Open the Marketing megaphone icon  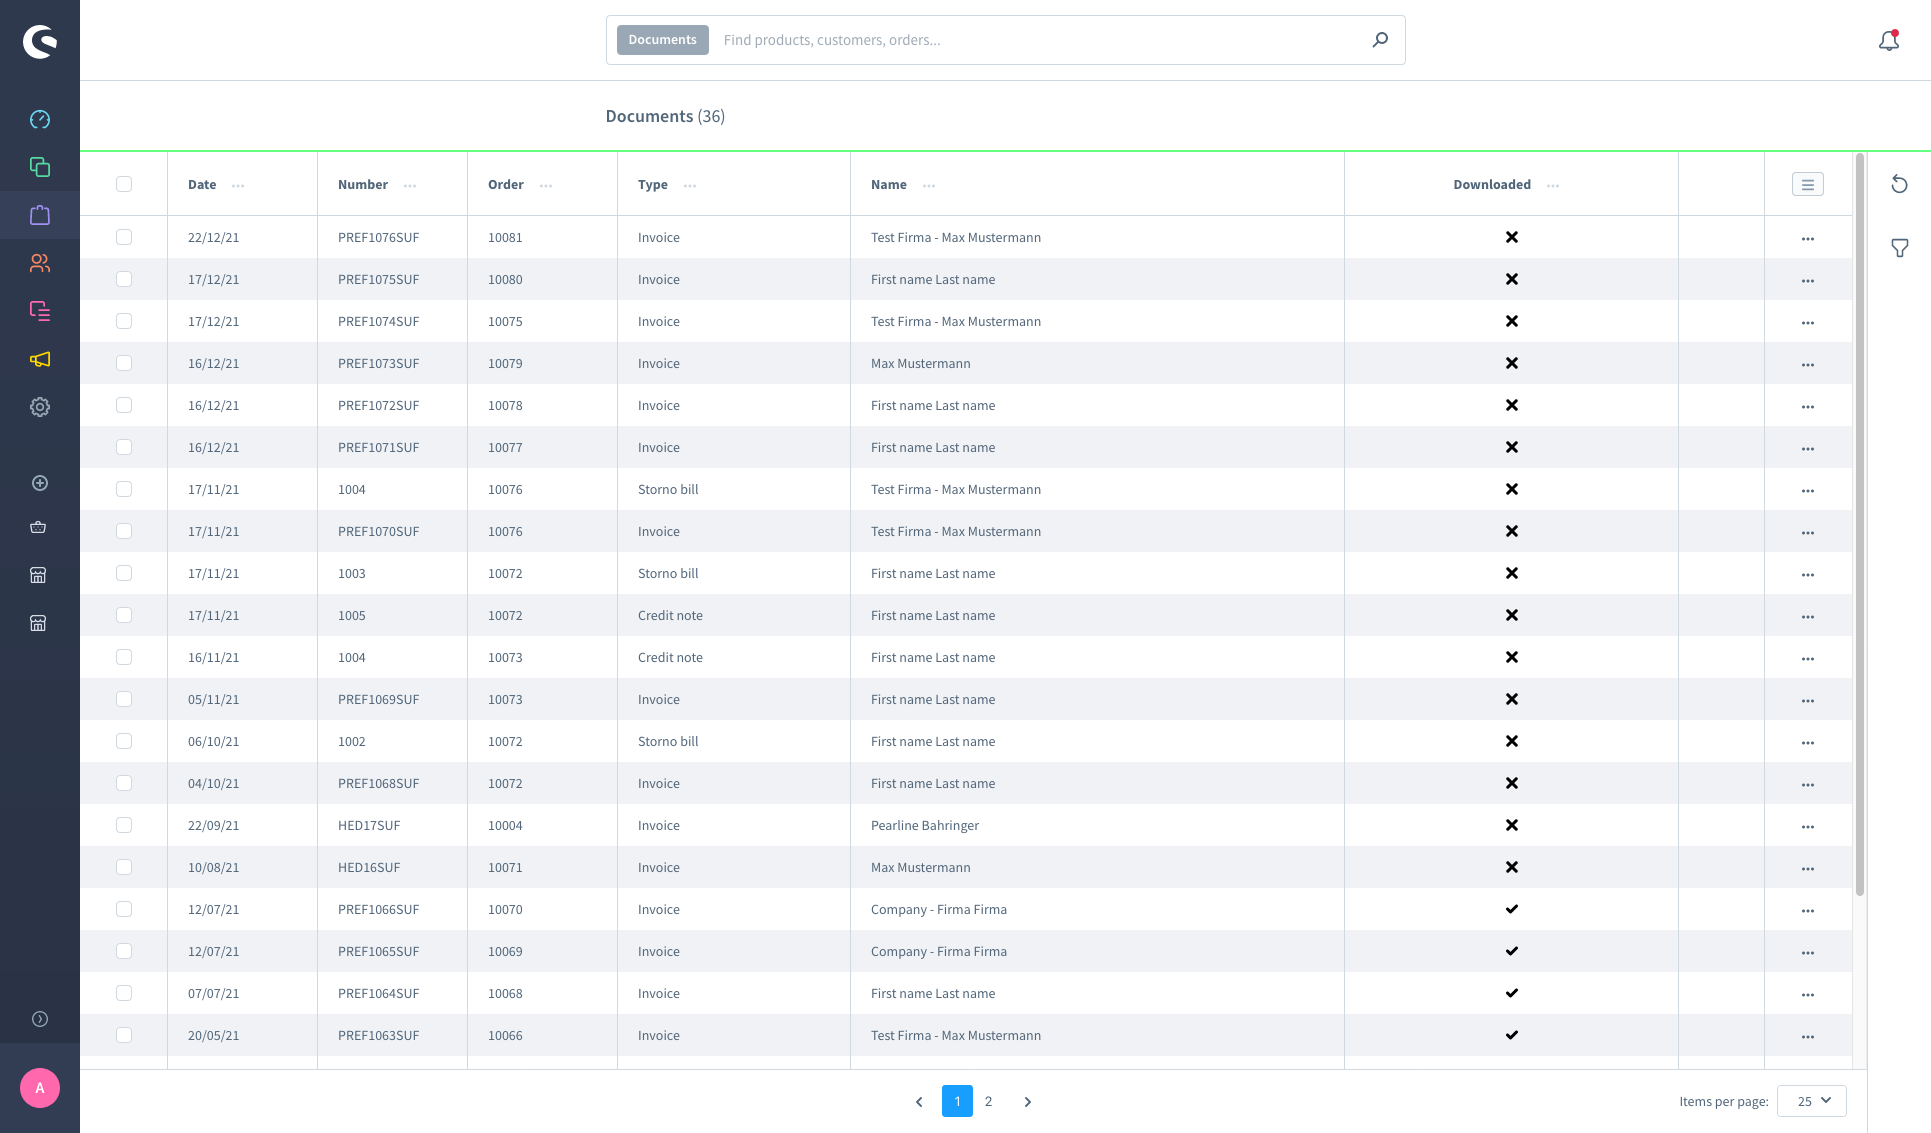(40, 359)
